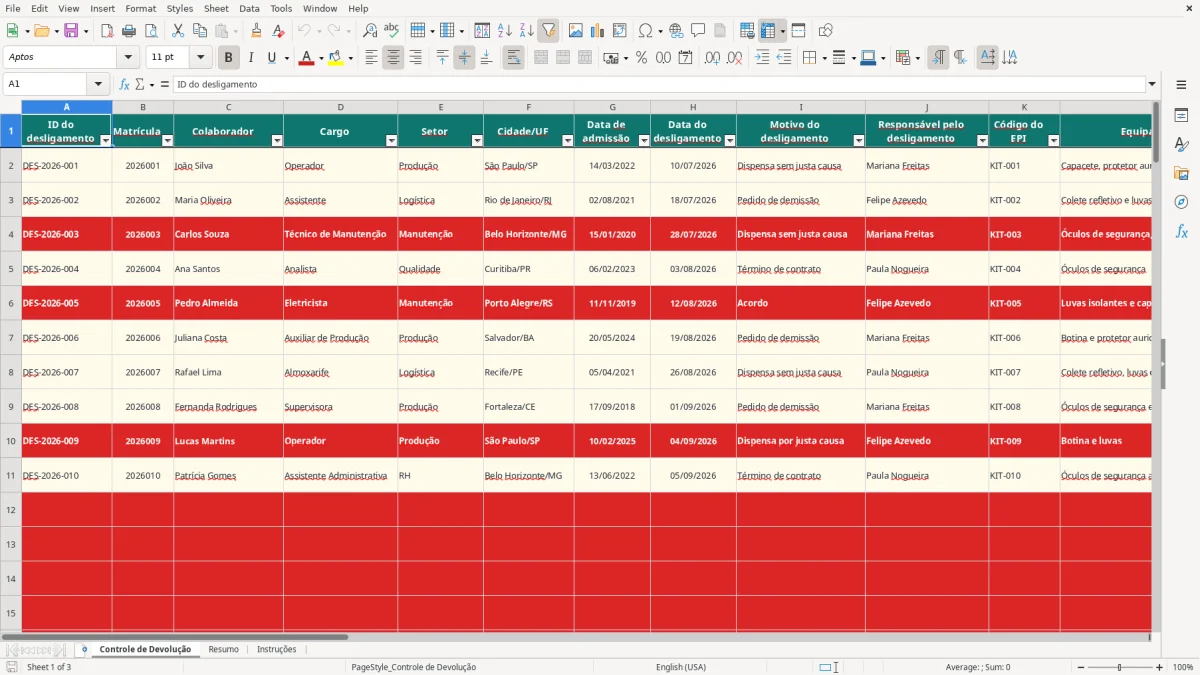Toggle Align Left
The image size is (1200, 675).
(371, 58)
